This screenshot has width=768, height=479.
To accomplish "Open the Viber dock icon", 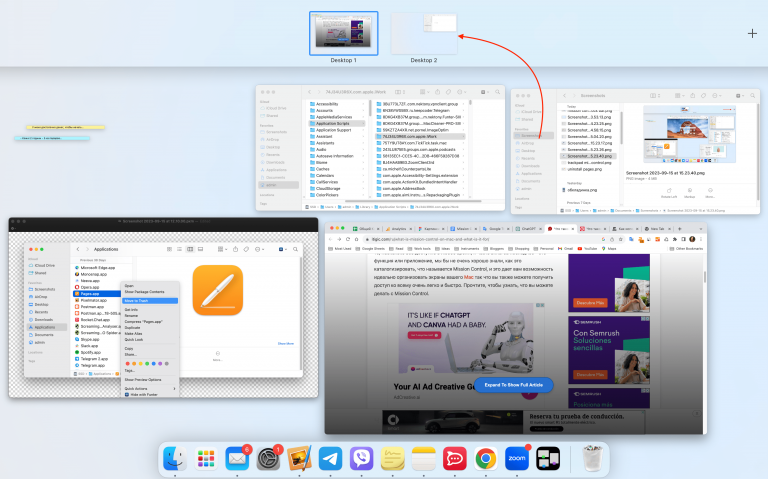I will 361,458.
